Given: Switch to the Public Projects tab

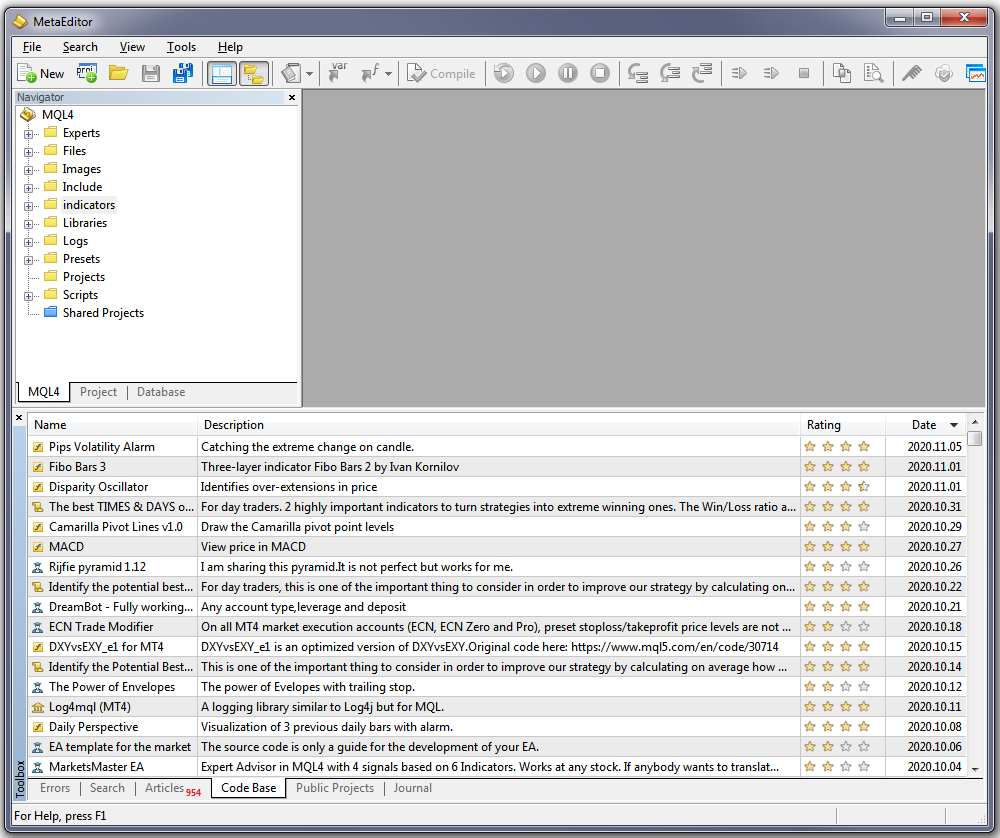Looking at the screenshot, I should [335, 788].
